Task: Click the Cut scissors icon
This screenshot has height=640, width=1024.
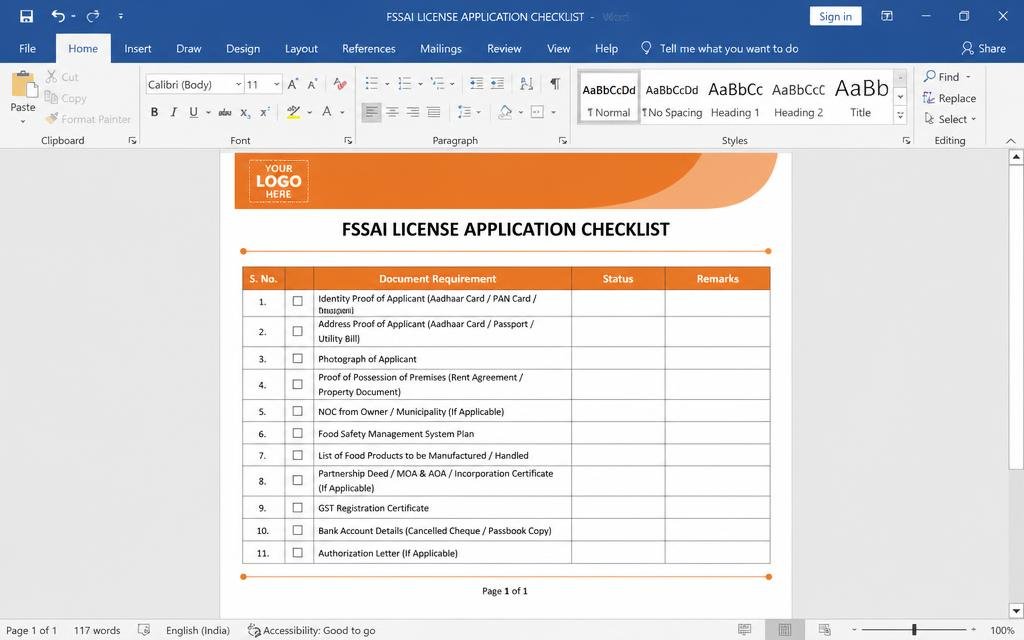Action: tap(52, 76)
